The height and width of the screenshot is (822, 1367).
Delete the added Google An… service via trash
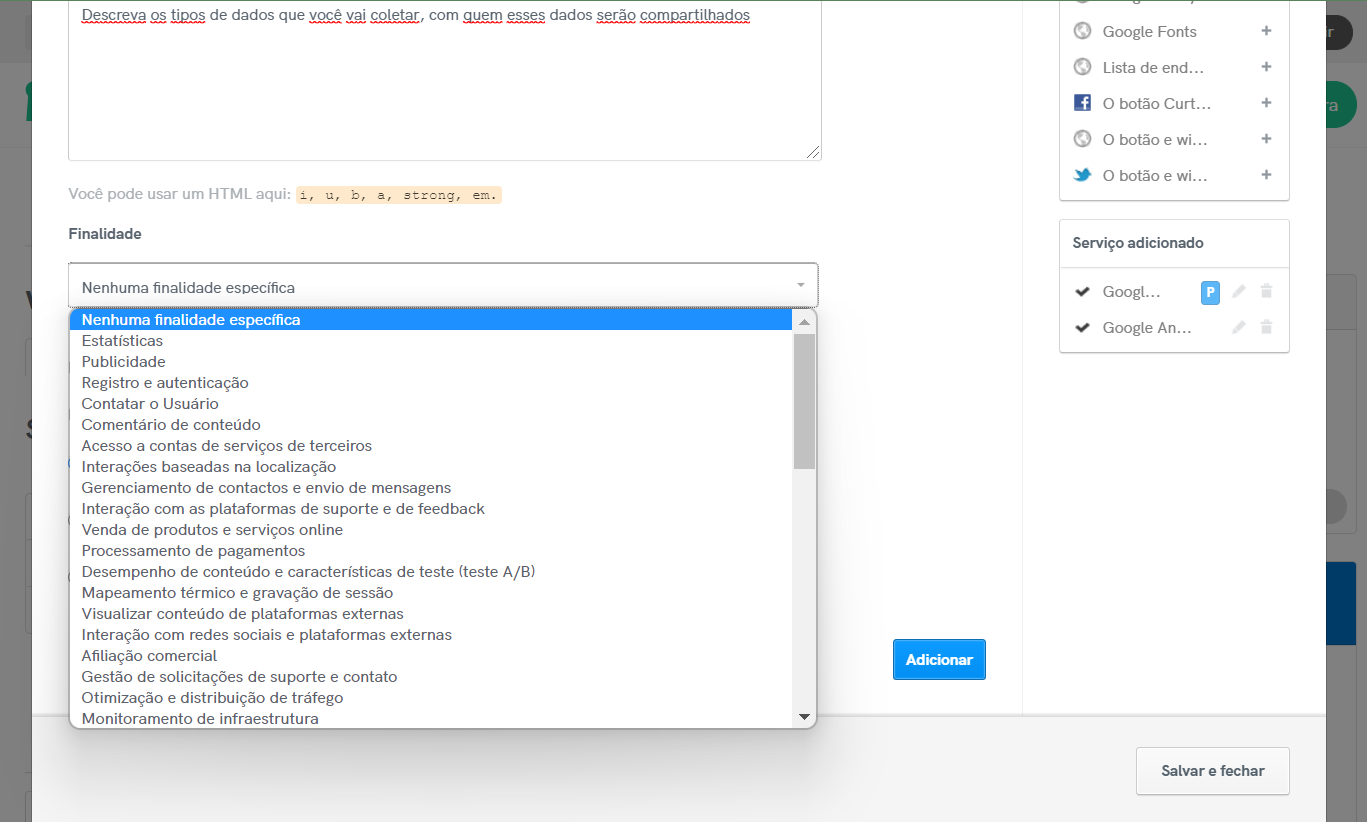pos(1266,327)
